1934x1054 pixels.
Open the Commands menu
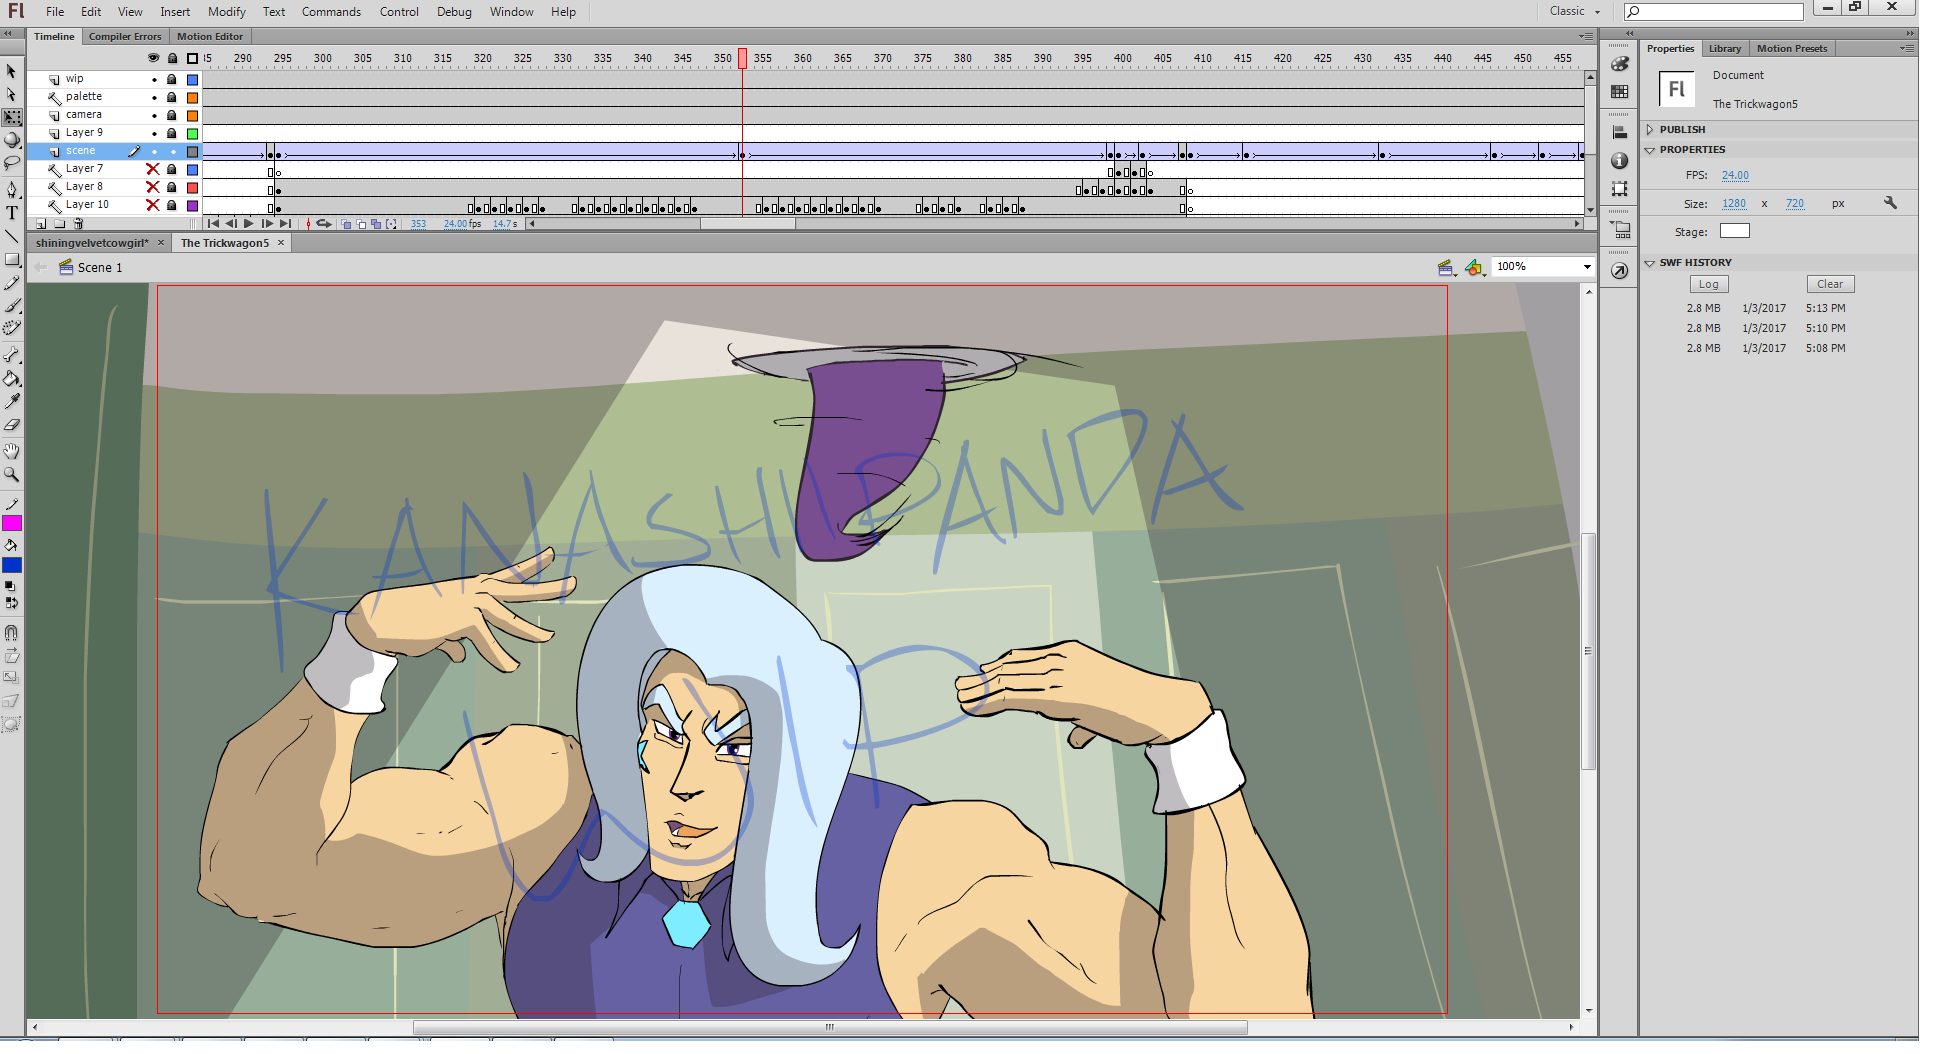click(x=331, y=12)
